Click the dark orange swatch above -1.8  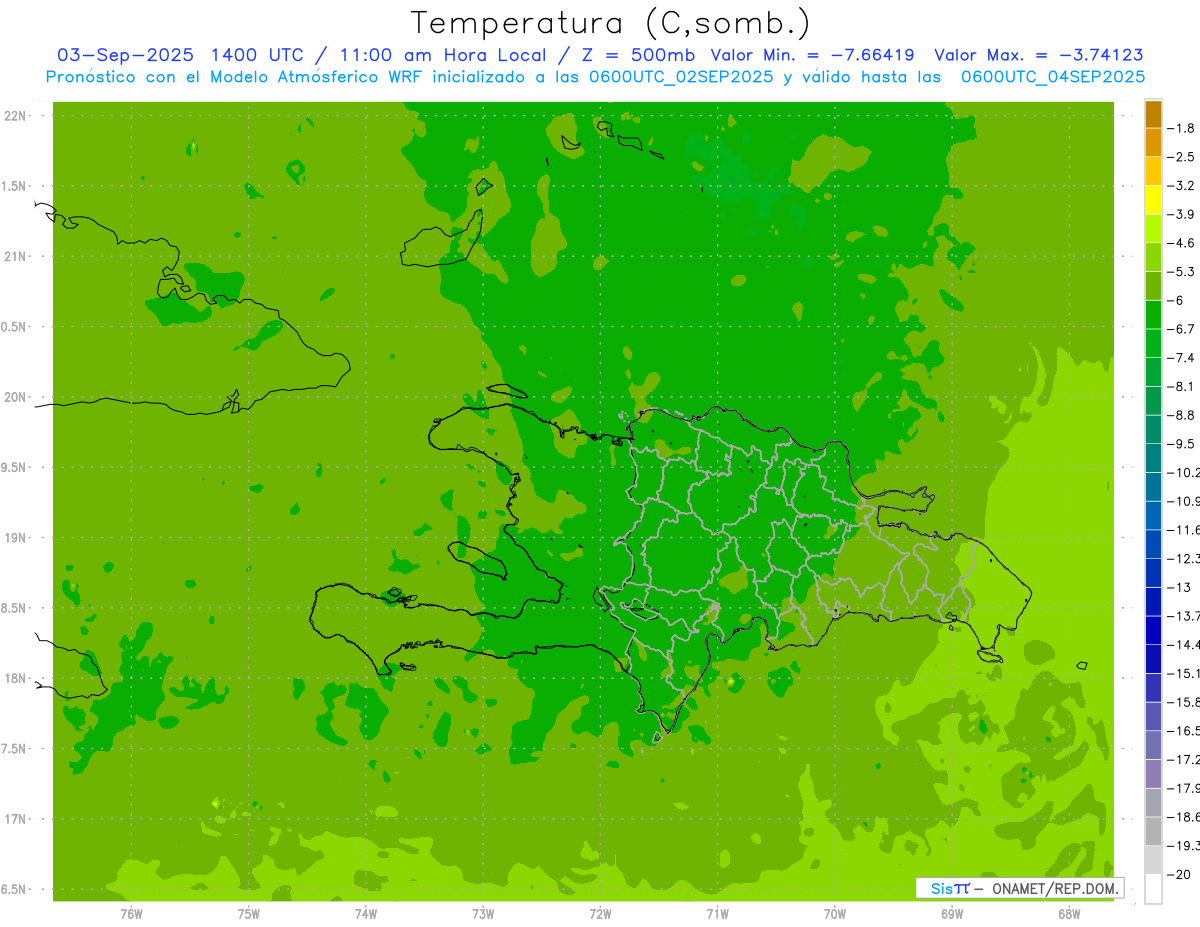click(1153, 114)
